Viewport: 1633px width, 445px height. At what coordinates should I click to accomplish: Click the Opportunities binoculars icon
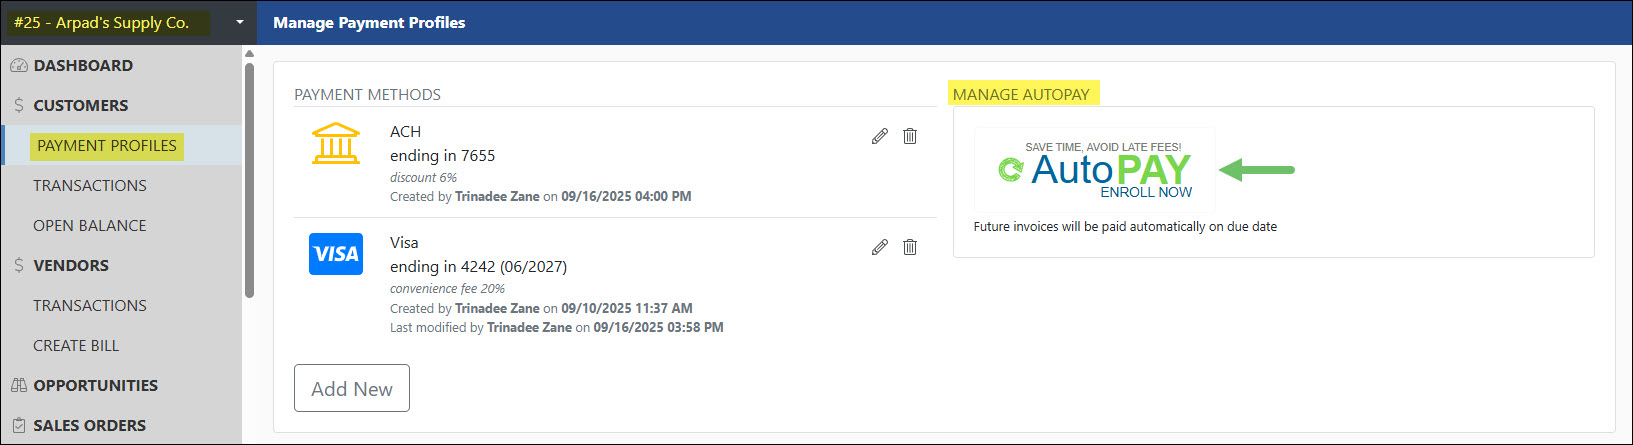[x=18, y=386]
